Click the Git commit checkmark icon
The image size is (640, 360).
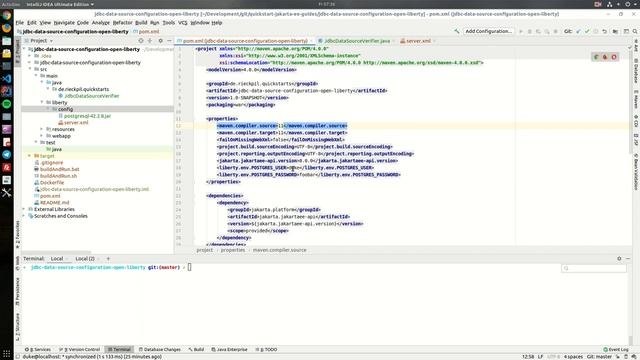(587, 31)
